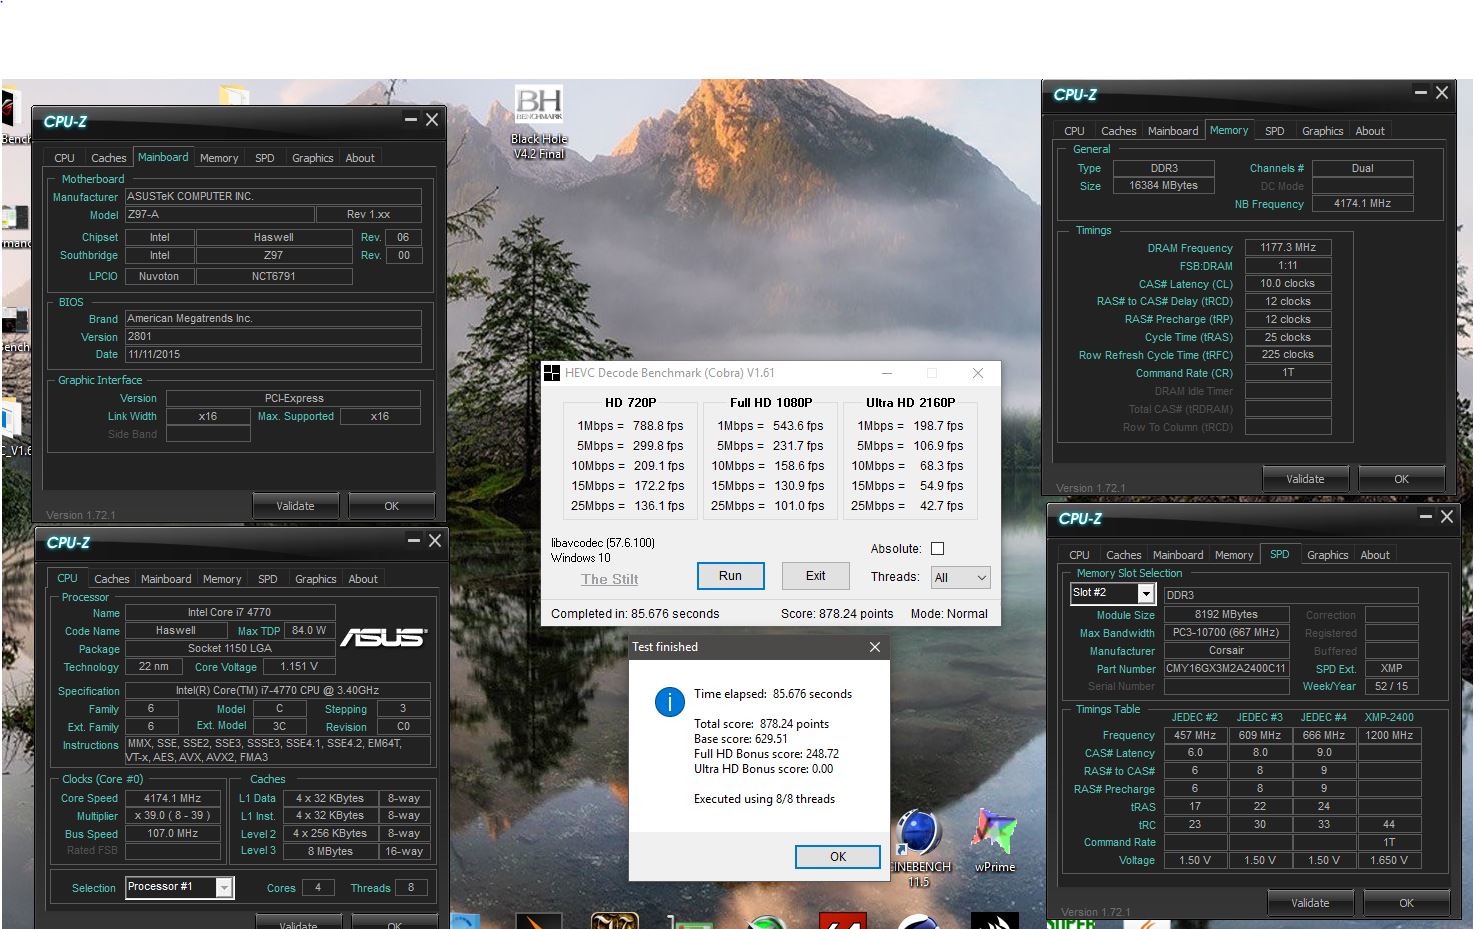Viewport: 1473px width, 929px height.
Task: Click the Core Speed value 4174.1 MHz
Action: [x=172, y=798]
